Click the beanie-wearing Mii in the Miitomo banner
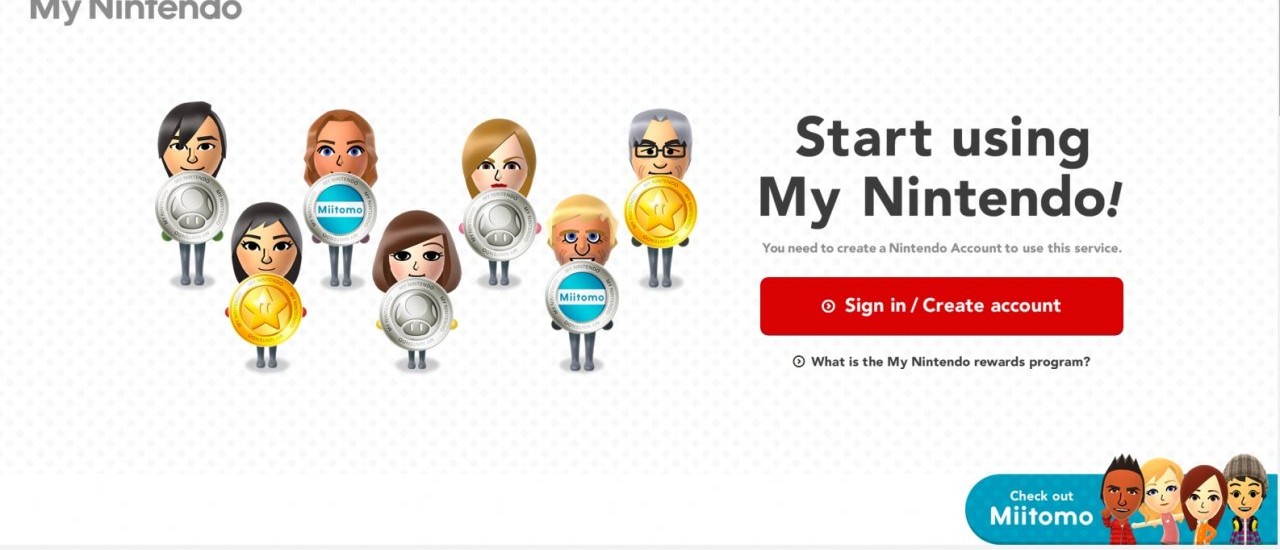The height and width of the screenshot is (550, 1280). tap(1246, 497)
